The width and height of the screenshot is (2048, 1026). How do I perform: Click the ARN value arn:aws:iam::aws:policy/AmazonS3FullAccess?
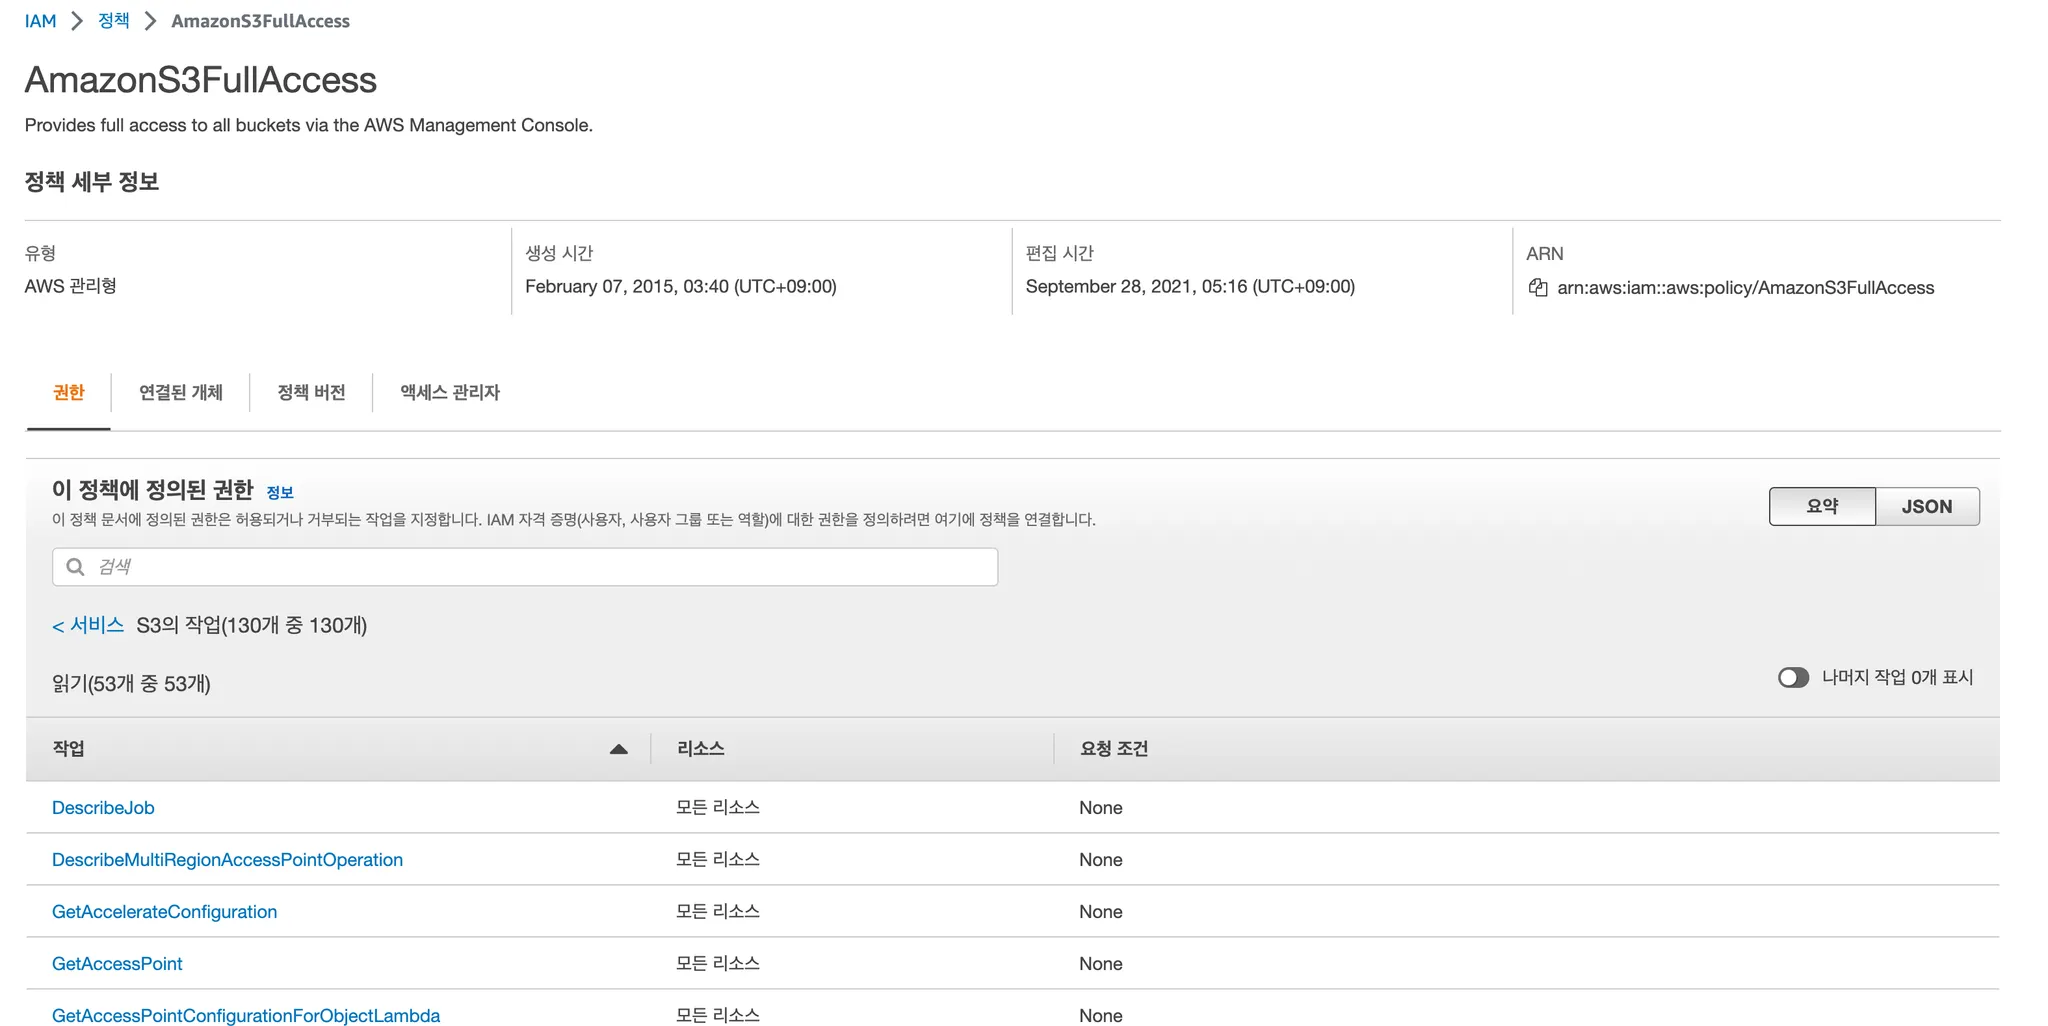point(1746,288)
